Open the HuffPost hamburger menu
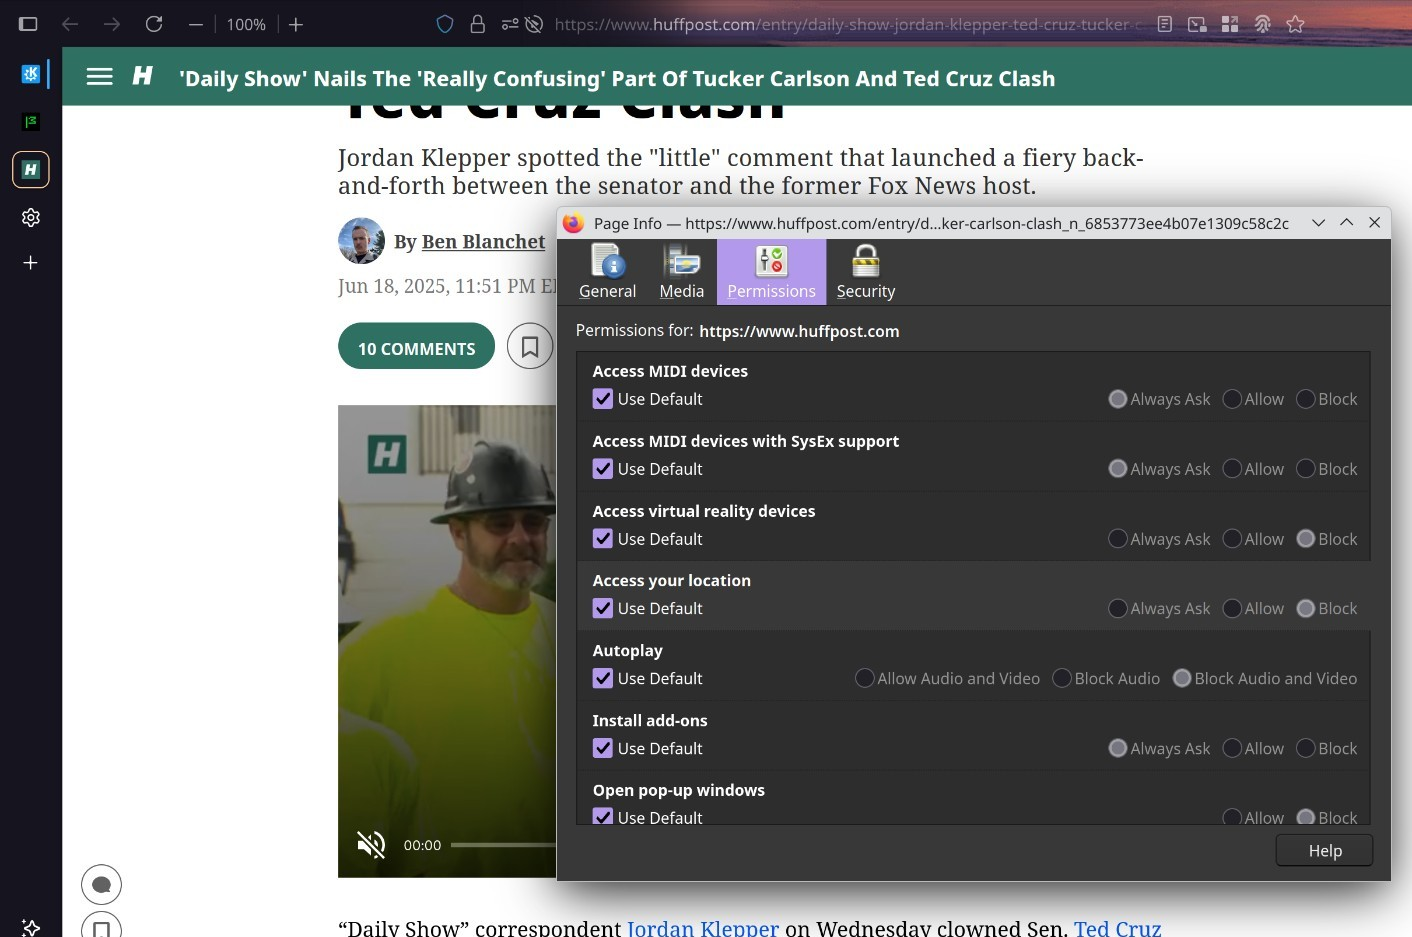The height and width of the screenshot is (937, 1412). [100, 76]
